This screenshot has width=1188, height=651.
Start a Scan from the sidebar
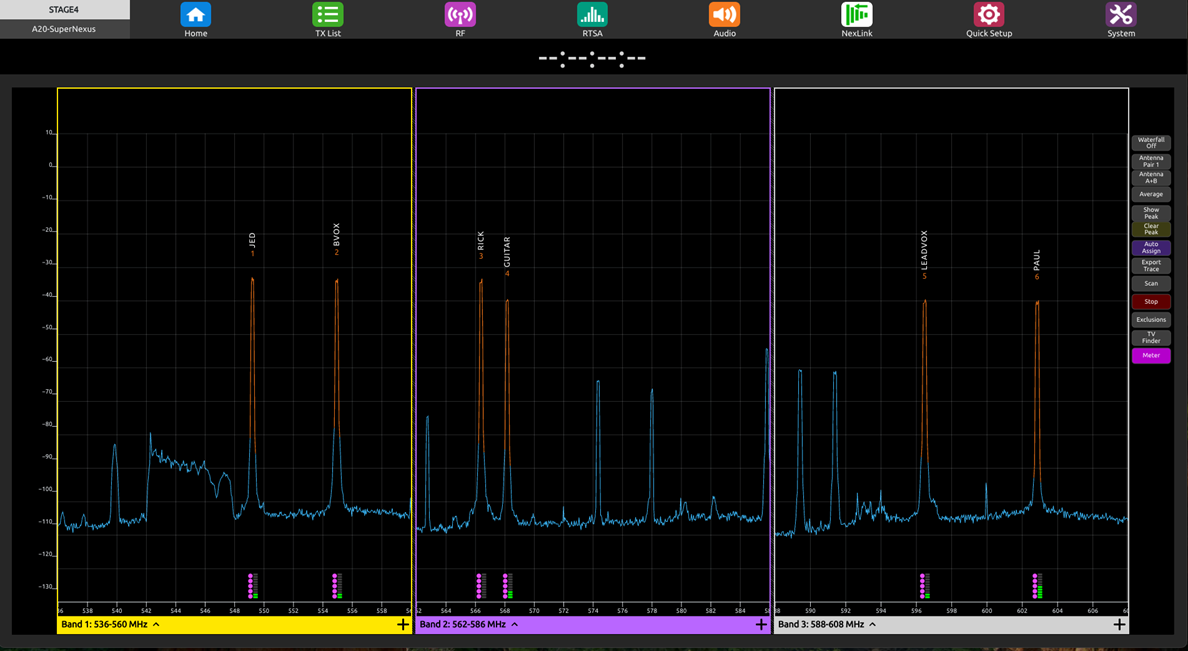pos(1151,283)
